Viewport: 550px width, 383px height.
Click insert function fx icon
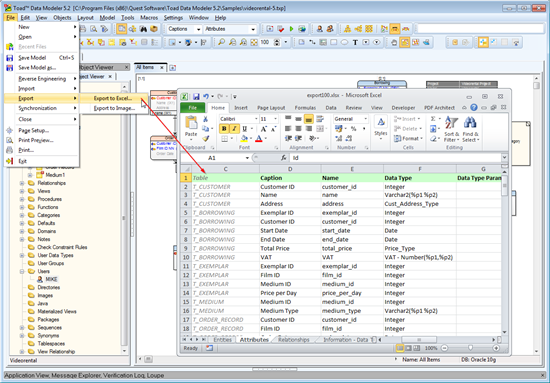coord(283,158)
